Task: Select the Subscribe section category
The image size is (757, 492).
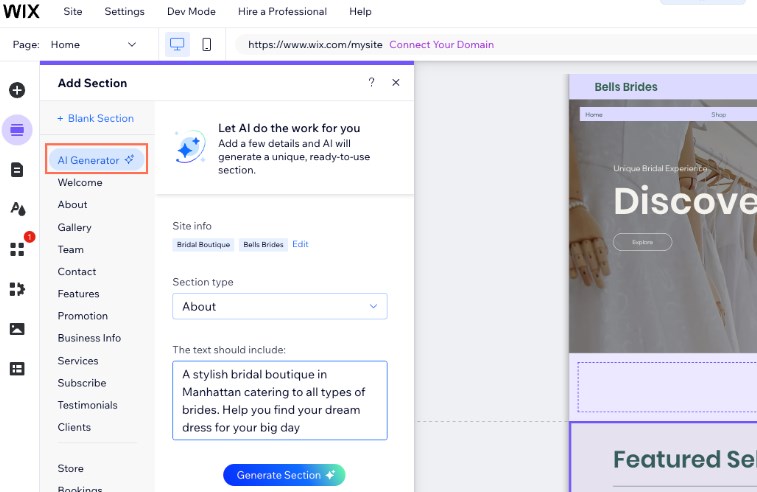Action: pyautogui.click(x=82, y=383)
